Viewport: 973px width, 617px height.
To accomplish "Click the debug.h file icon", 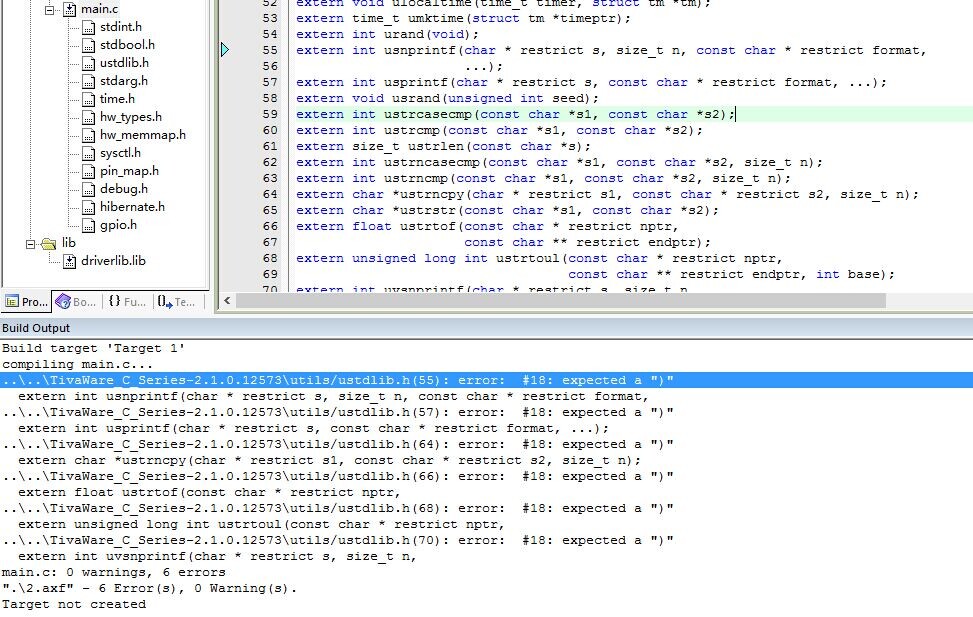I will tap(89, 189).
